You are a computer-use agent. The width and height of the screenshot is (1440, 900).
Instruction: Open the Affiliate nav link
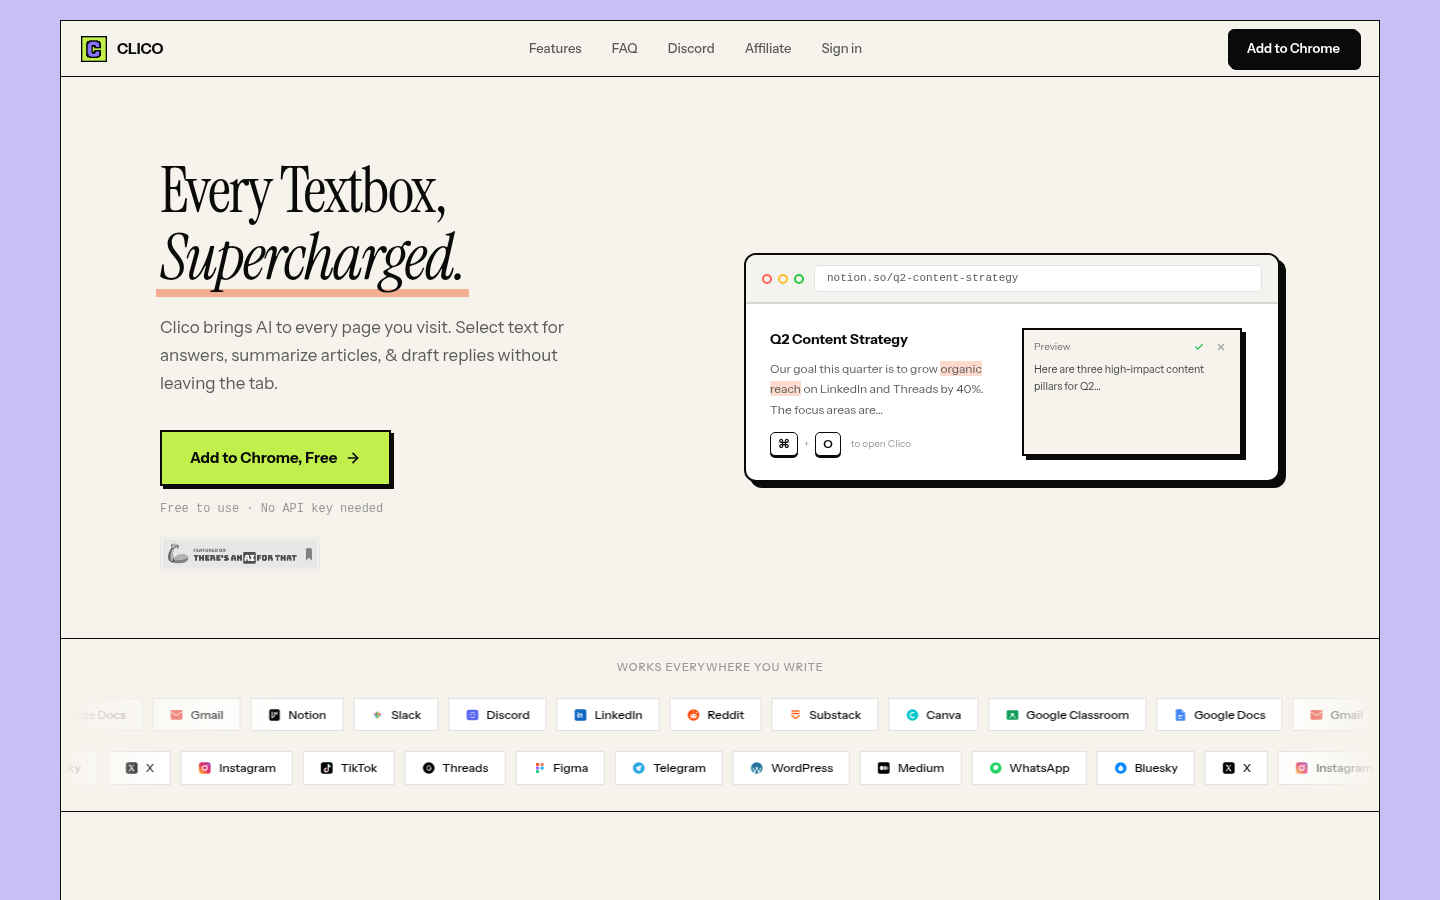[768, 49]
